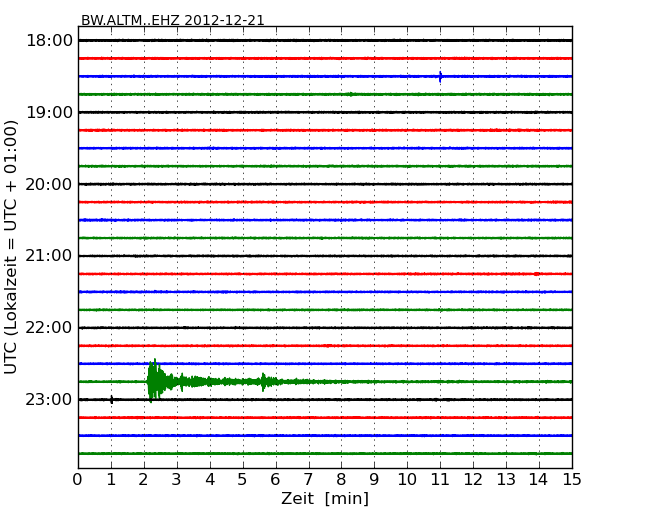Image resolution: width=650 pixels, height=520 pixels.
Task: Click the 19:00 time label
Action: pyautogui.click(x=49, y=112)
